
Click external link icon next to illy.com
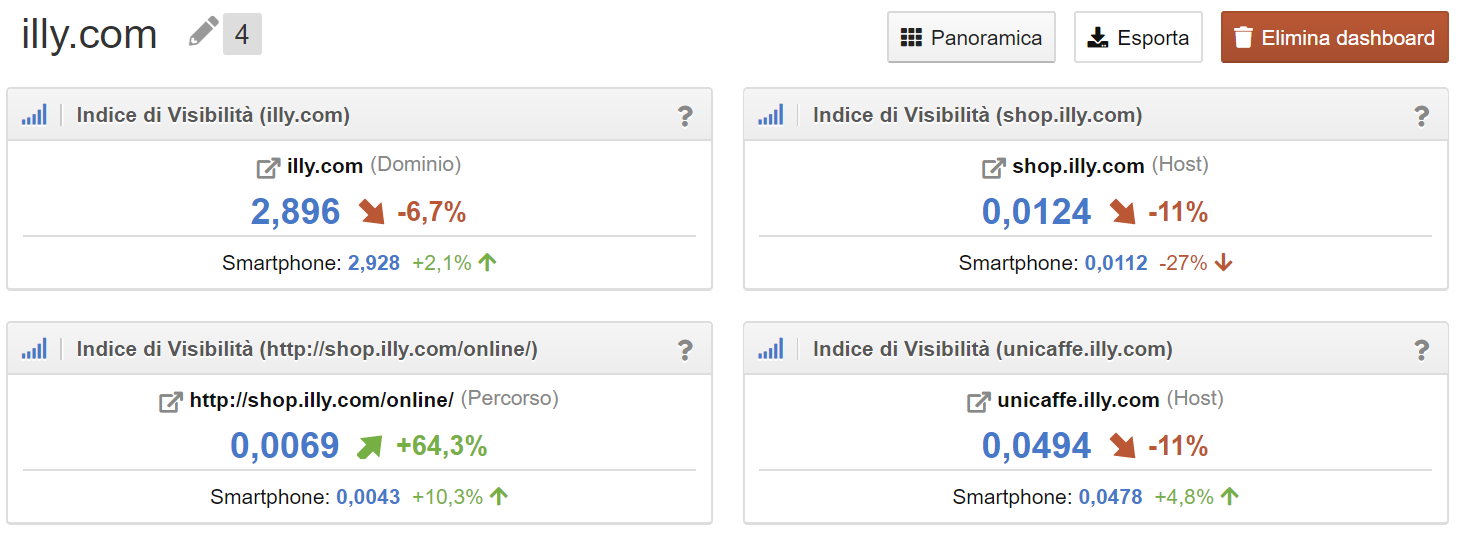(268, 168)
